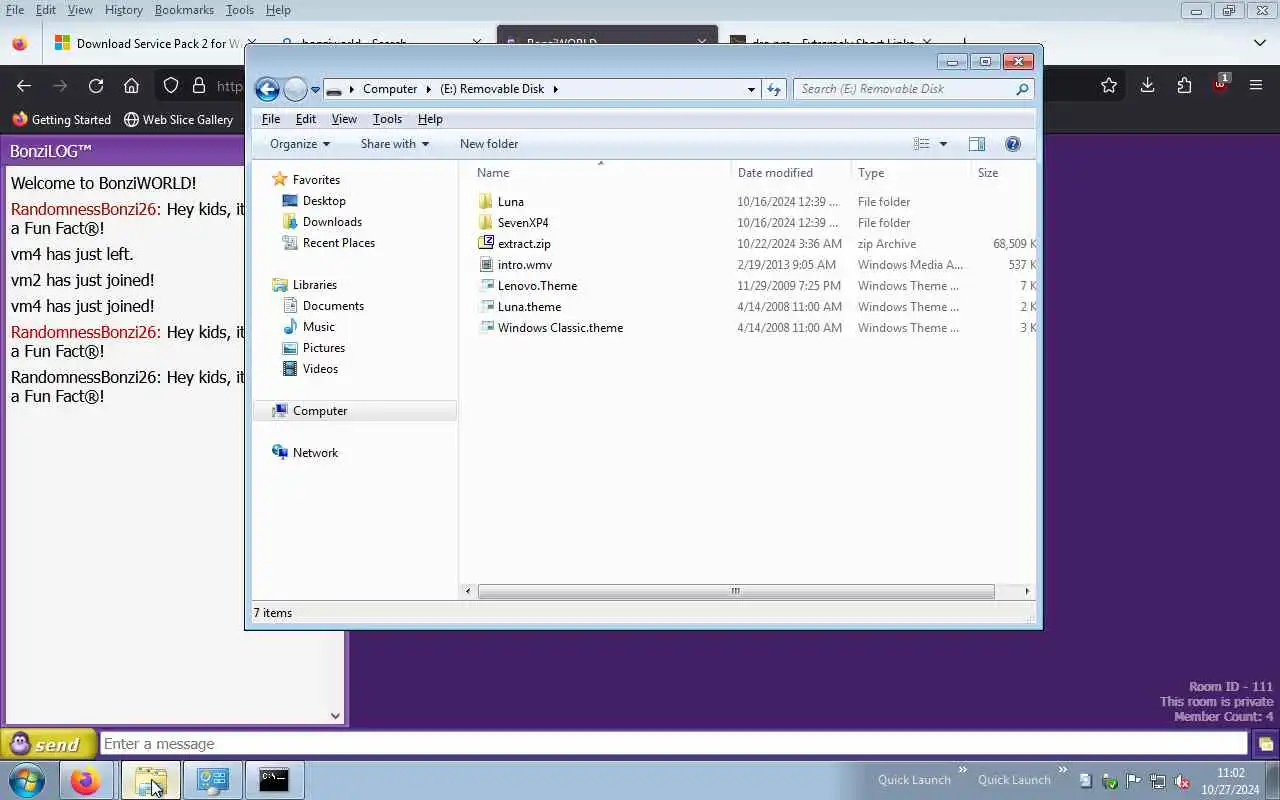Screen dimensions: 1280x800
Task: Click the Firefox taskbar icon
Action: tap(86, 780)
